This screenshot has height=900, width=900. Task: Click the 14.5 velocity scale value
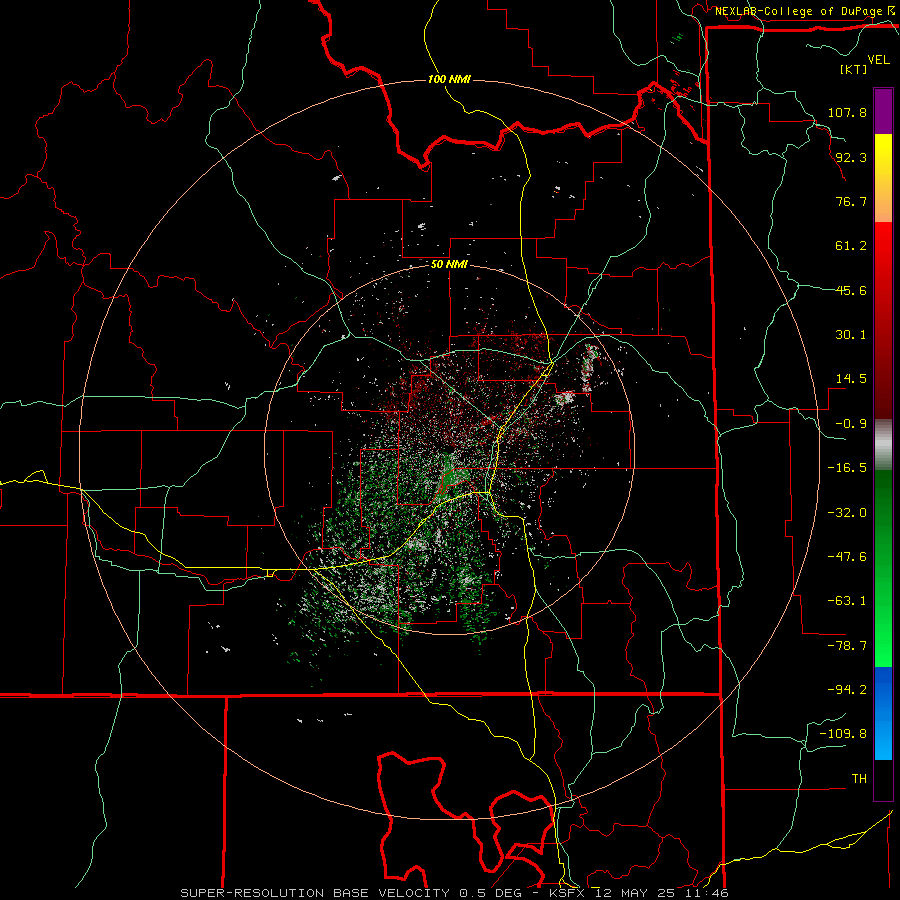851,379
